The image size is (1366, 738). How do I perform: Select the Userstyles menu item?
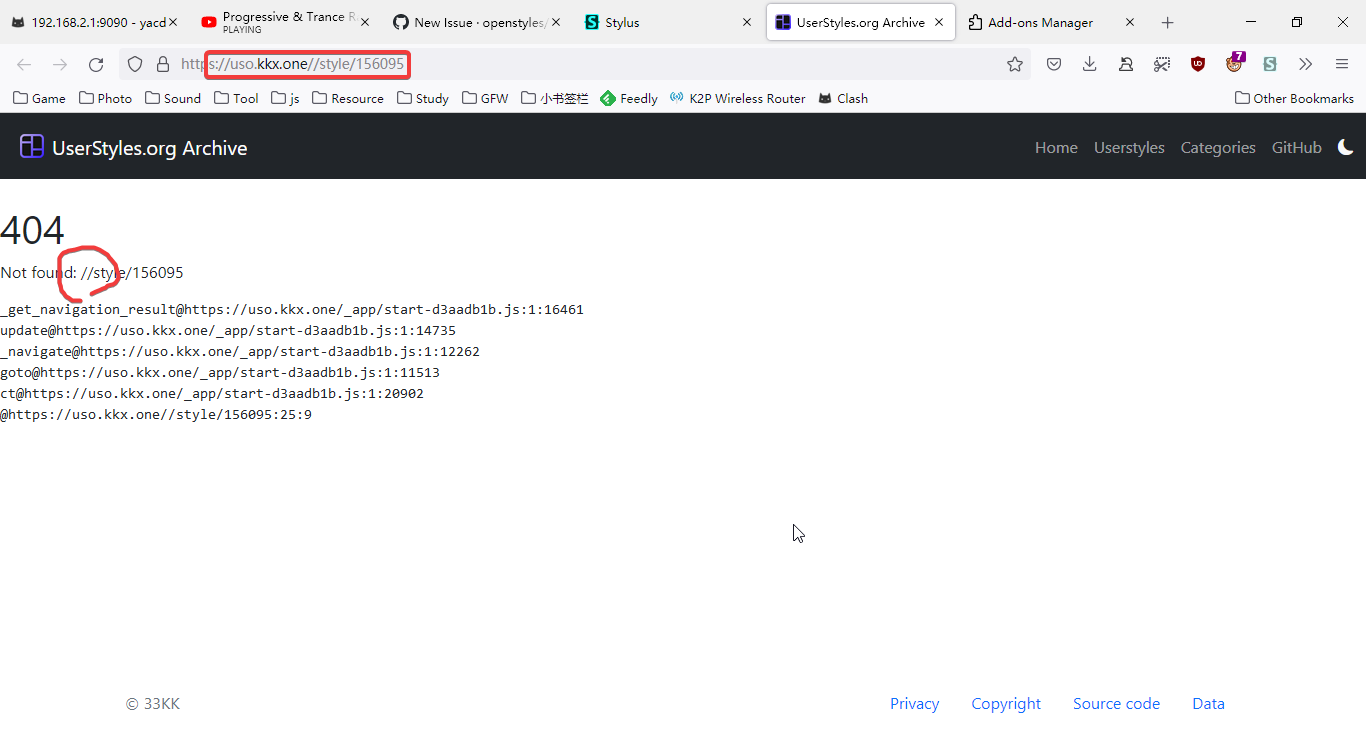coord(1129,146)
